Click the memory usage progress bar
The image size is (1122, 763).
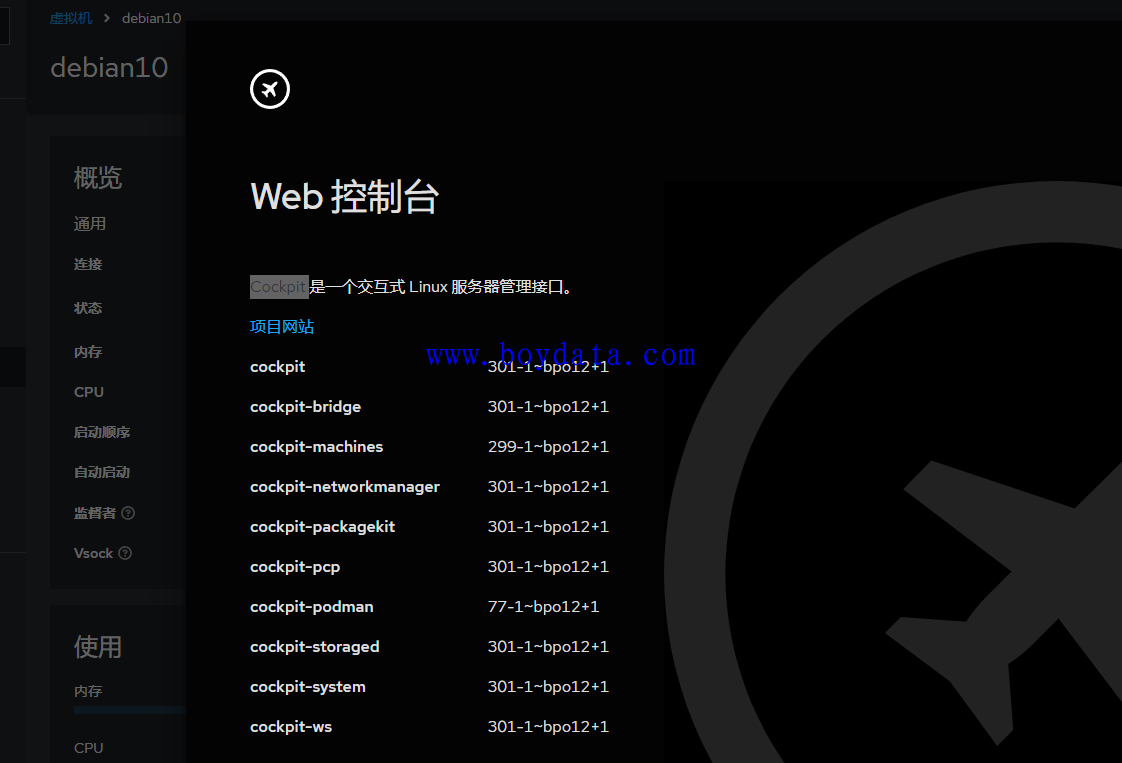pyautogui.click(x=130, y=710)
